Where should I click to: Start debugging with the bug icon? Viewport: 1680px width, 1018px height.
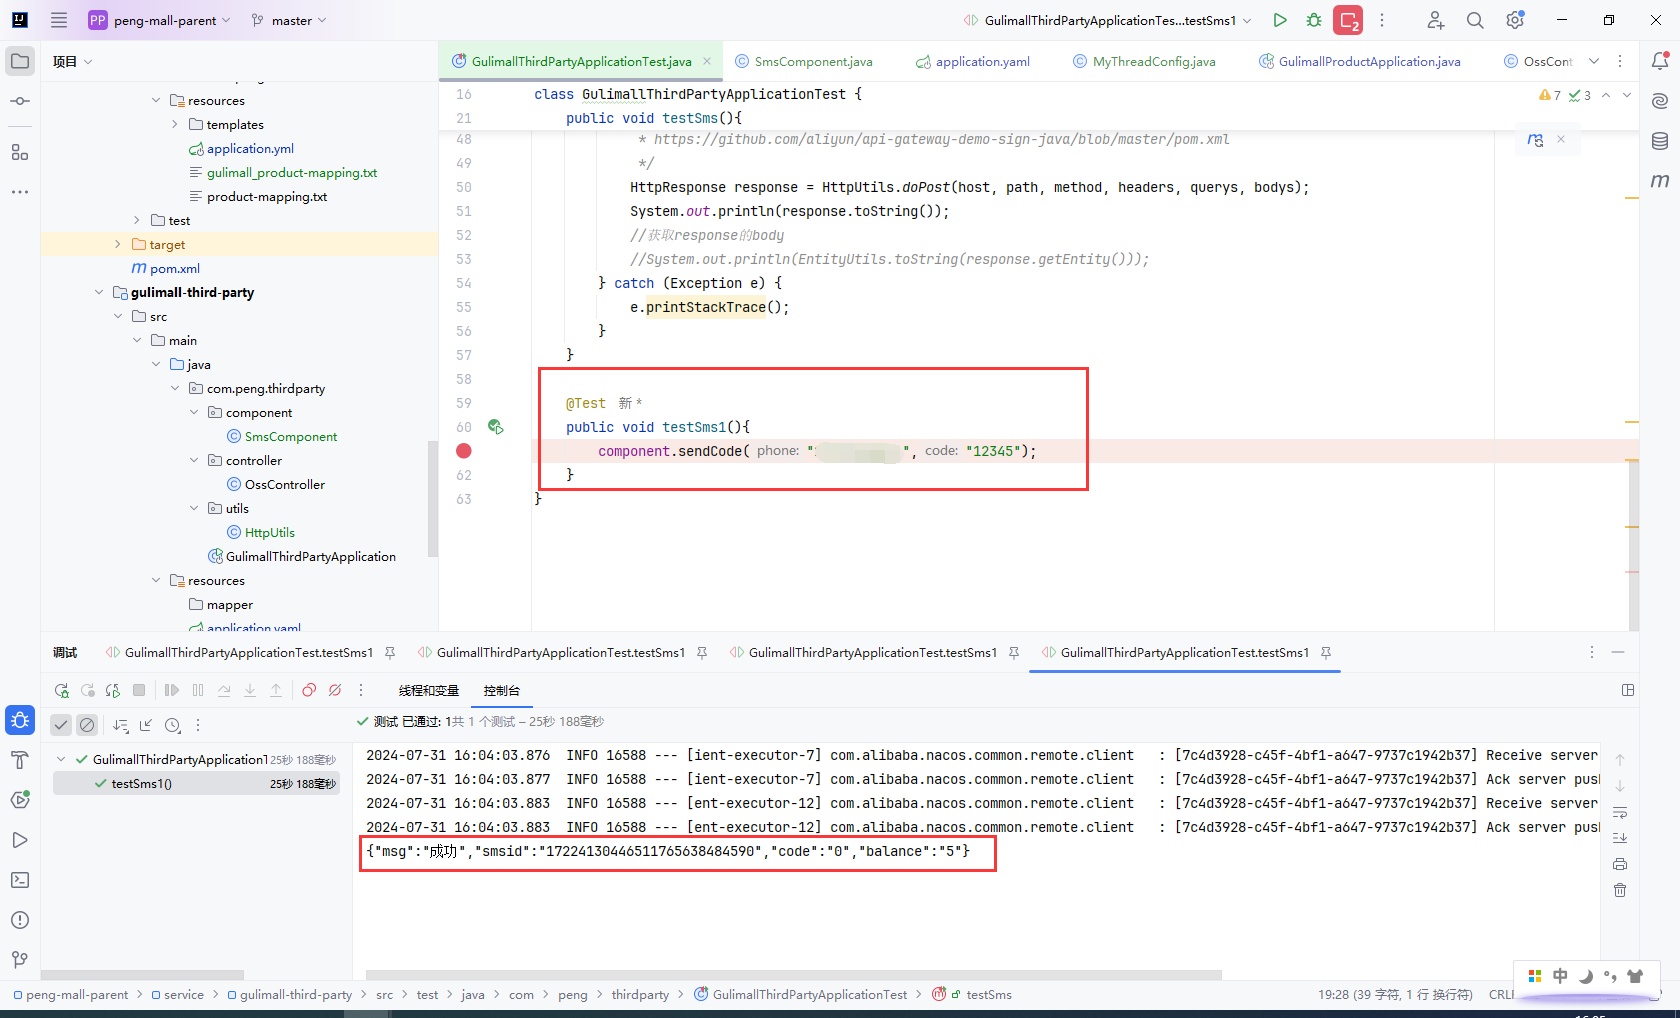[x=1314, y=20]
